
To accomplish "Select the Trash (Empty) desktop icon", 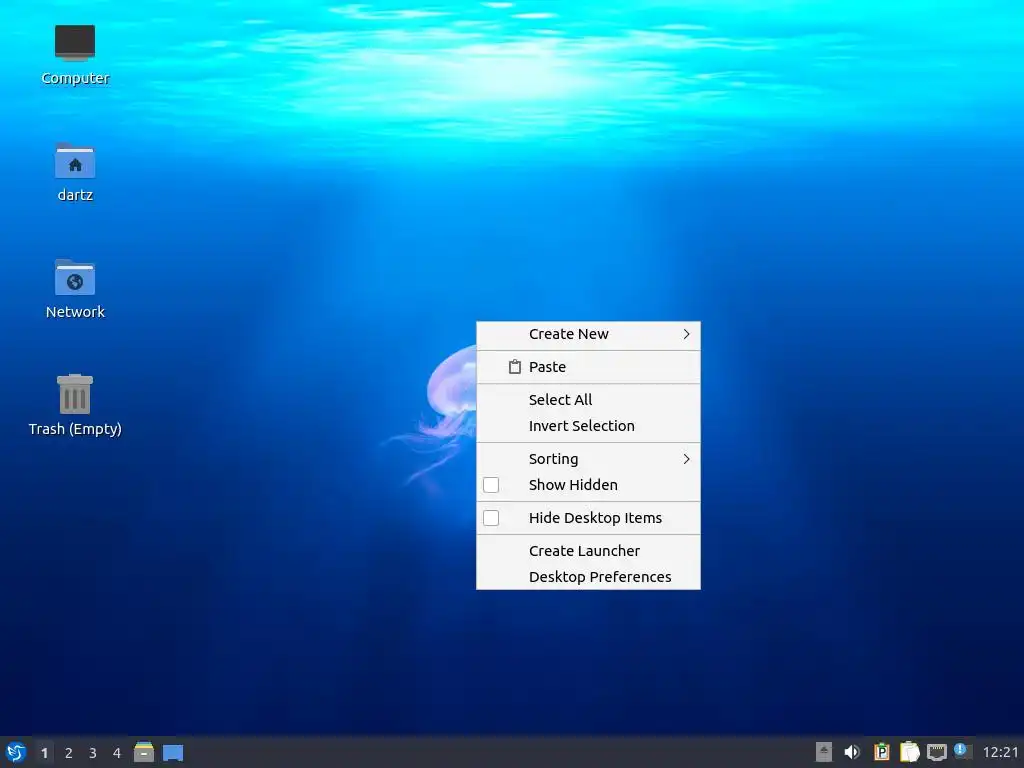I will point(74,394).
